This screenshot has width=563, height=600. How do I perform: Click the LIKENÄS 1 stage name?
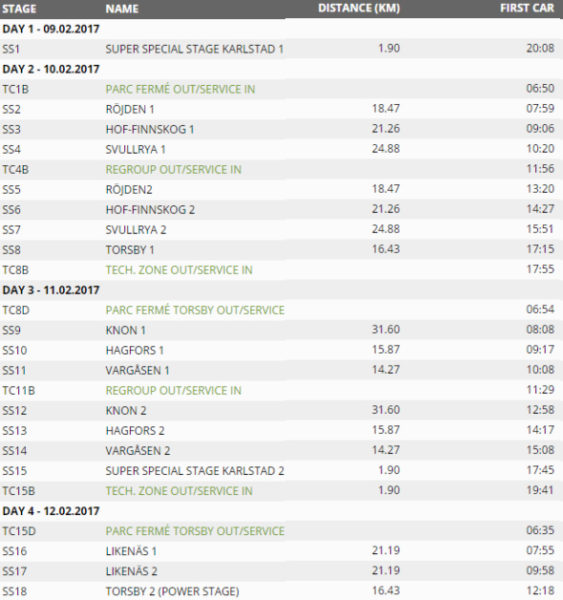pos(131,551)
